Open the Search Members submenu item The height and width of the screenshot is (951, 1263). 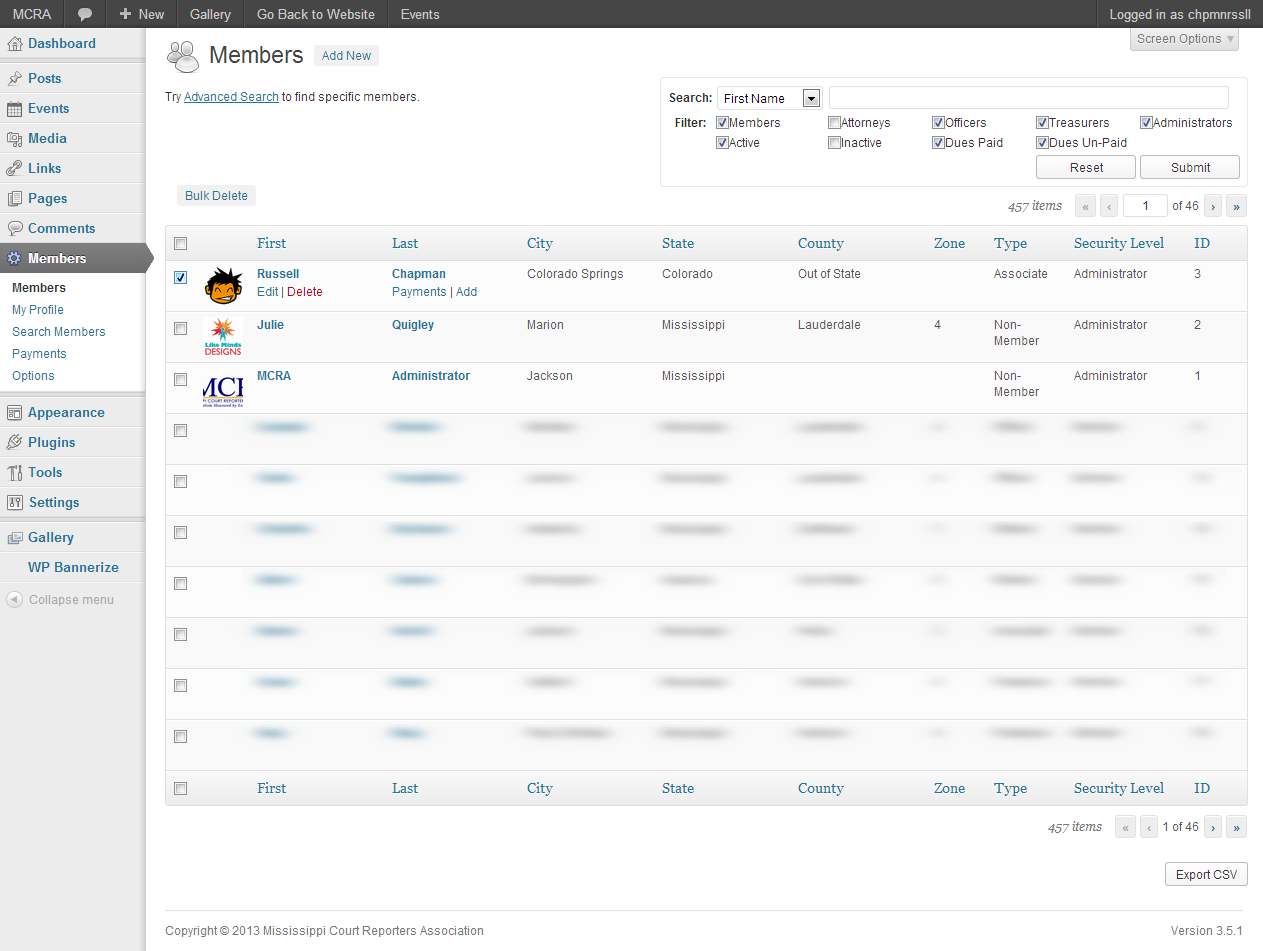point(59,332)
